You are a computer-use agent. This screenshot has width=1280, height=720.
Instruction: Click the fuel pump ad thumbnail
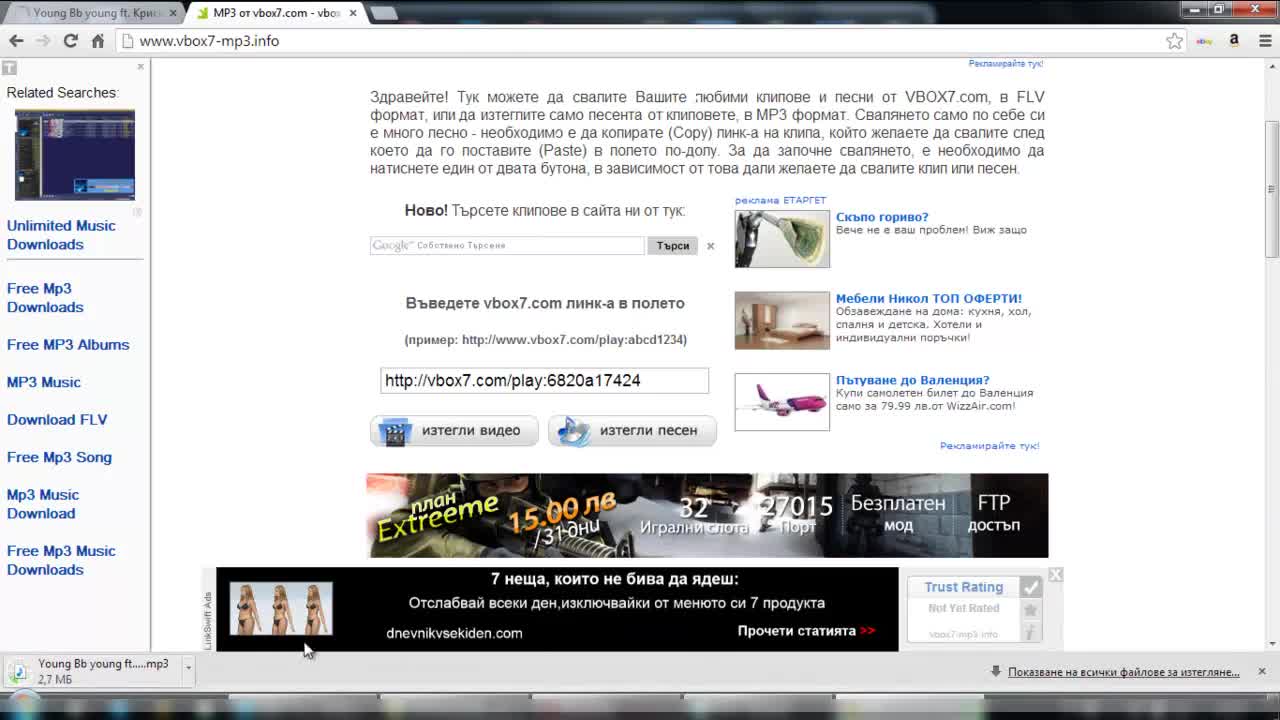coord(782,239)
